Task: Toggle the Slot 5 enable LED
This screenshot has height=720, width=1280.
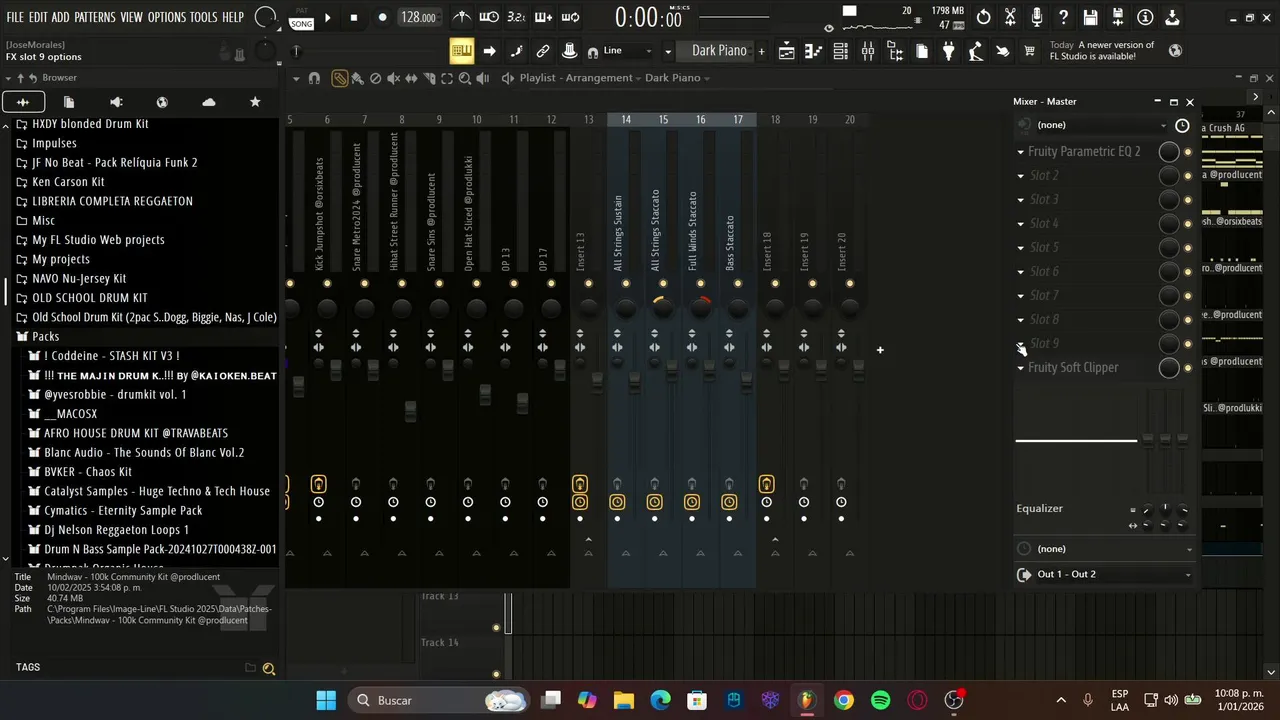Action: 1188,248
